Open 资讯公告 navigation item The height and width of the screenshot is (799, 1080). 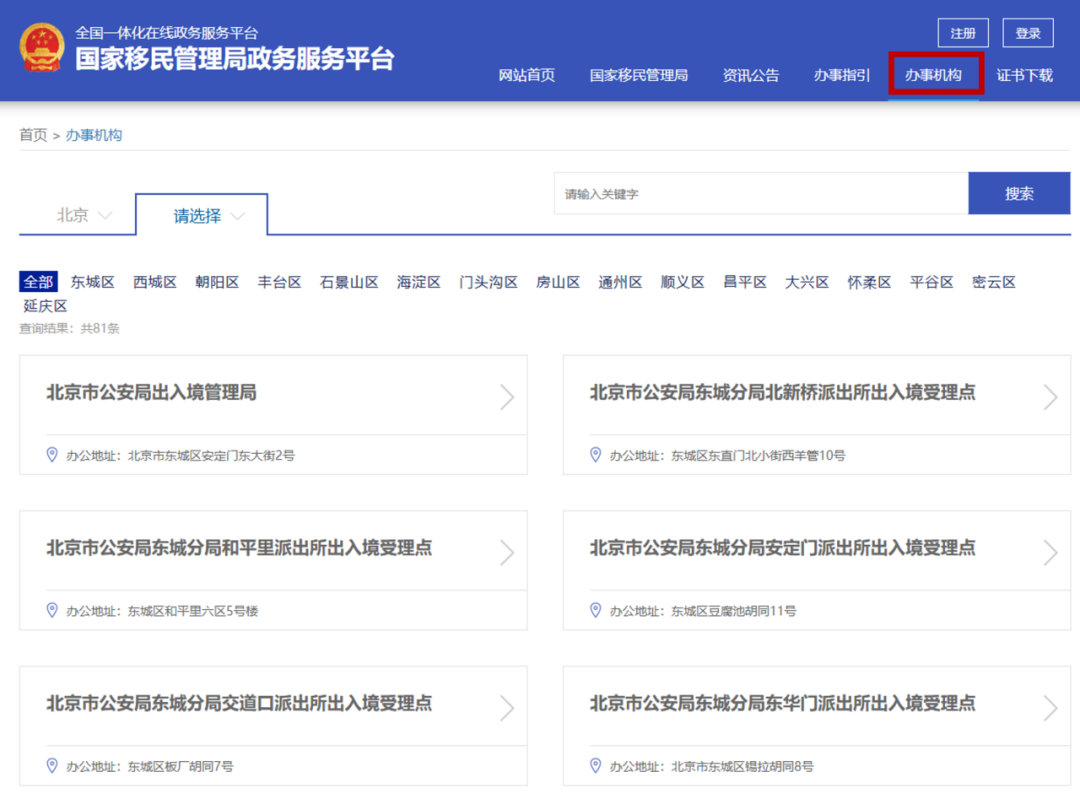coord(751,75)
